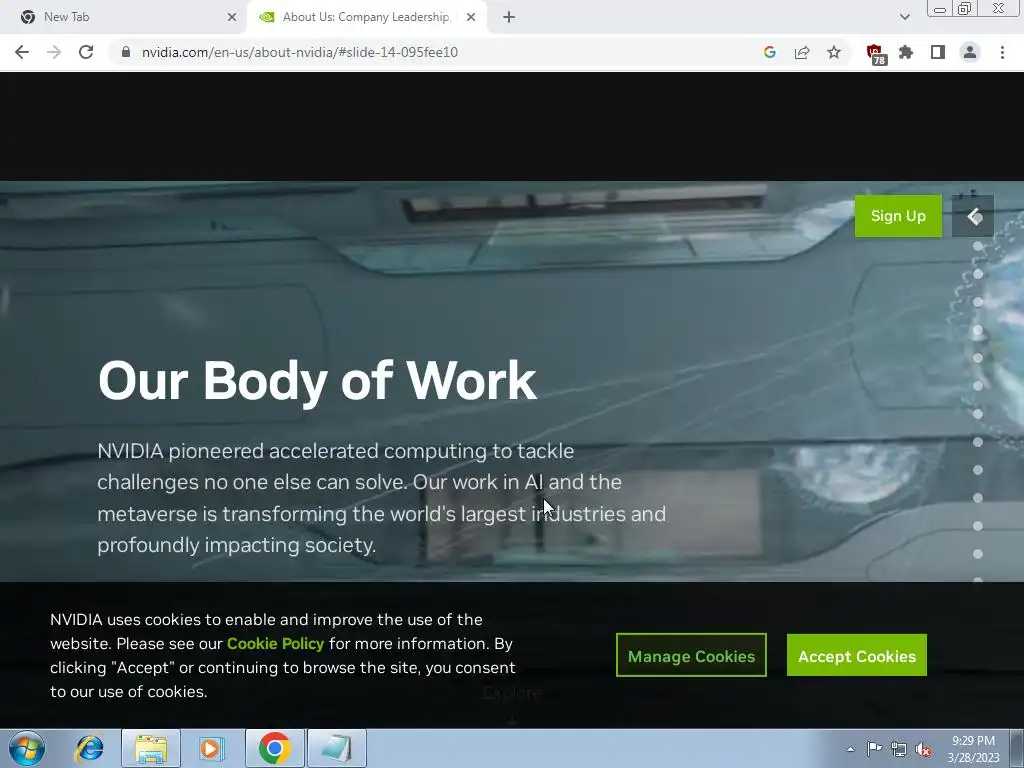
Task: Open the clock showing 9:29 PM
Action: pyautogui.click(x=973, y=748)
